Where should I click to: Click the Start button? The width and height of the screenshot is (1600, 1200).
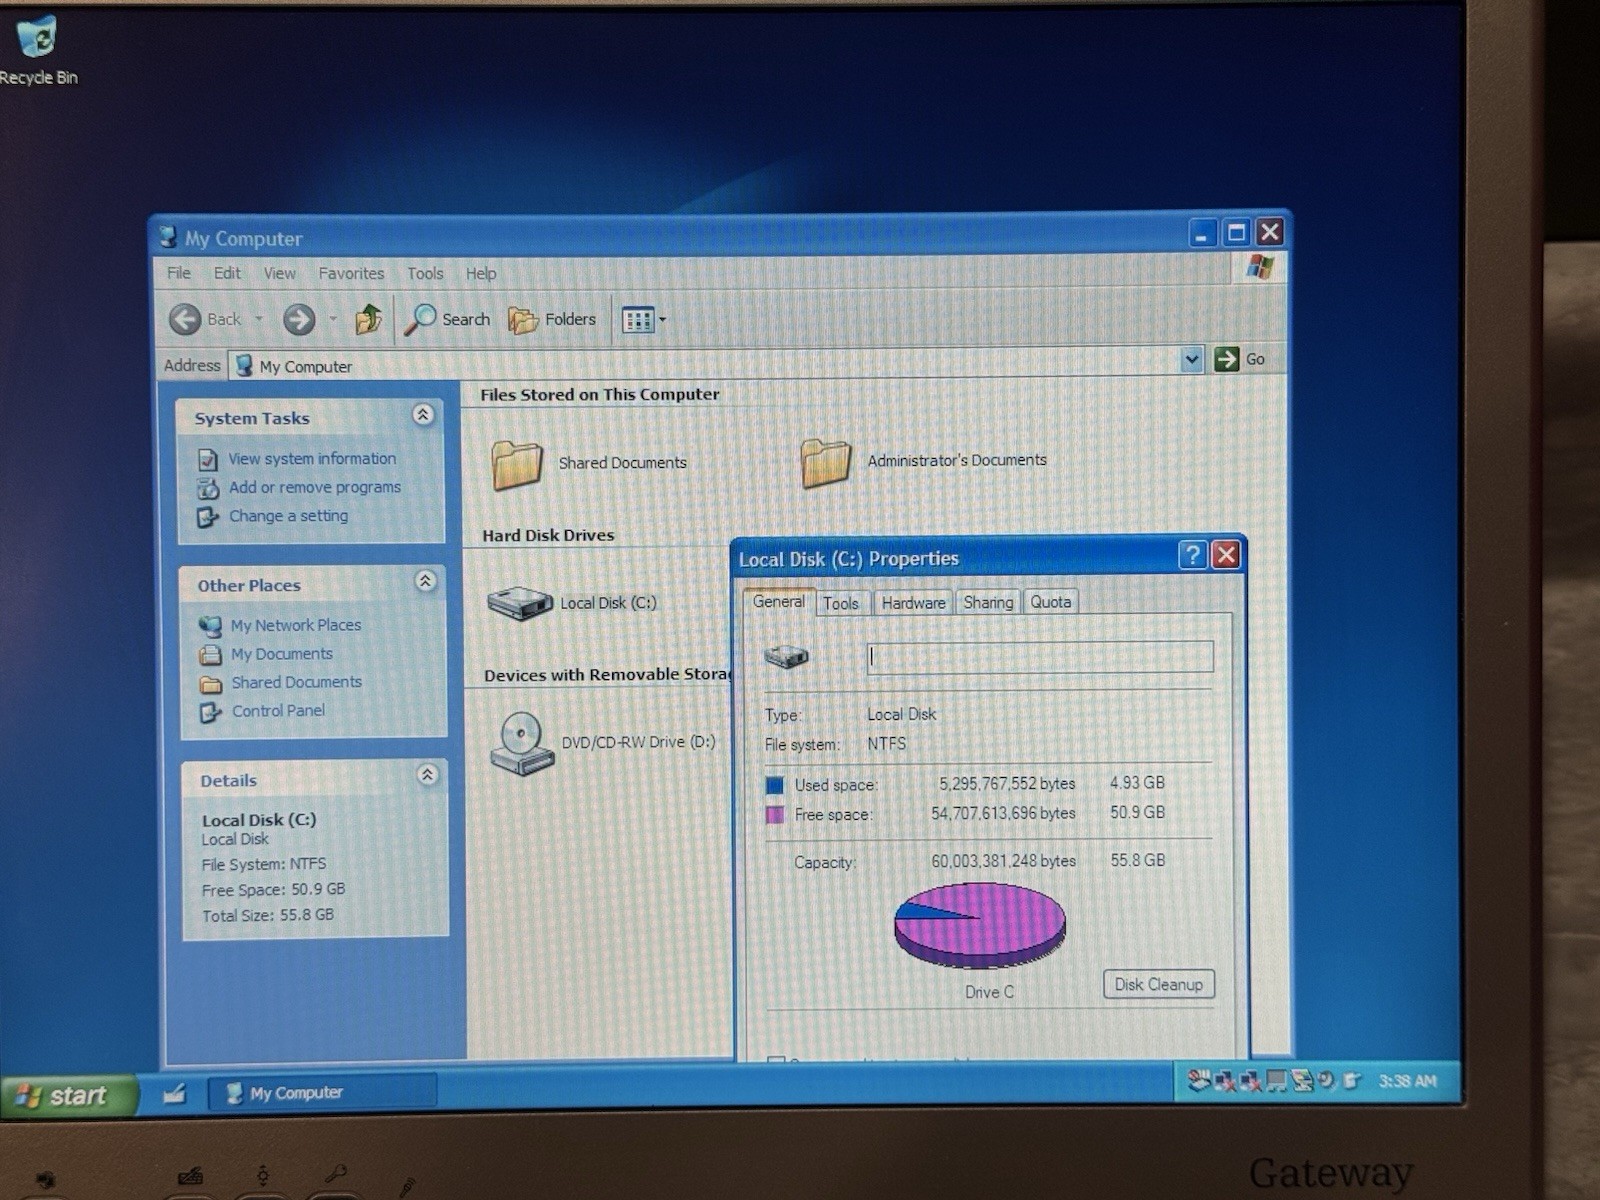click(x=68, y=1096)
